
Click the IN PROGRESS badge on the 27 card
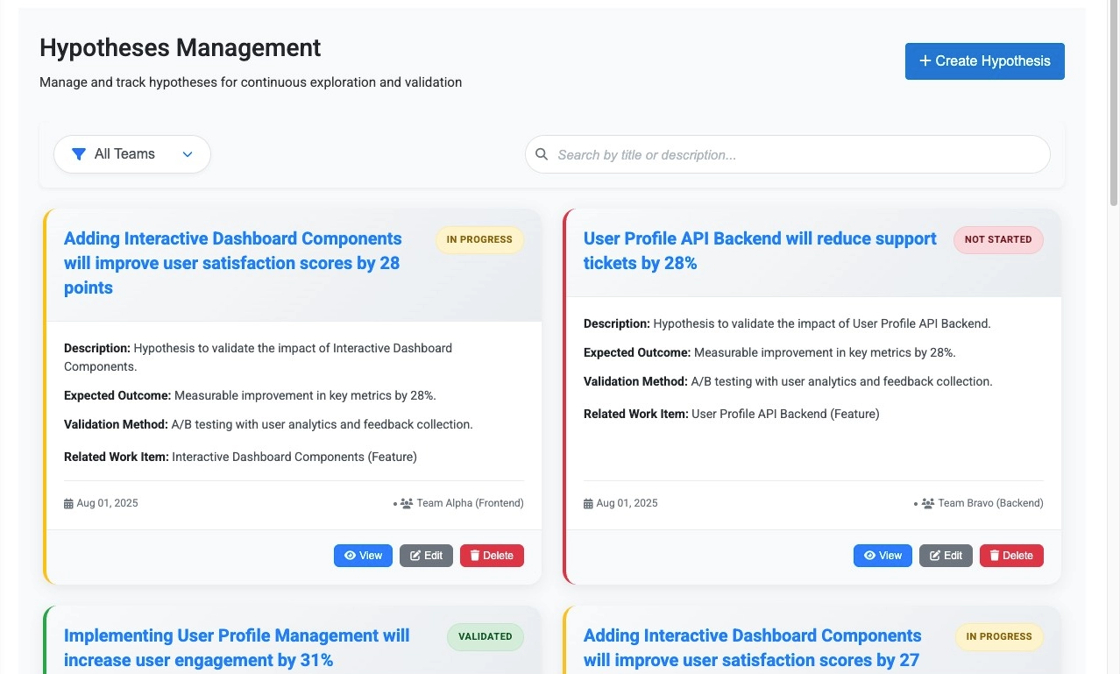tap(999, 637)
